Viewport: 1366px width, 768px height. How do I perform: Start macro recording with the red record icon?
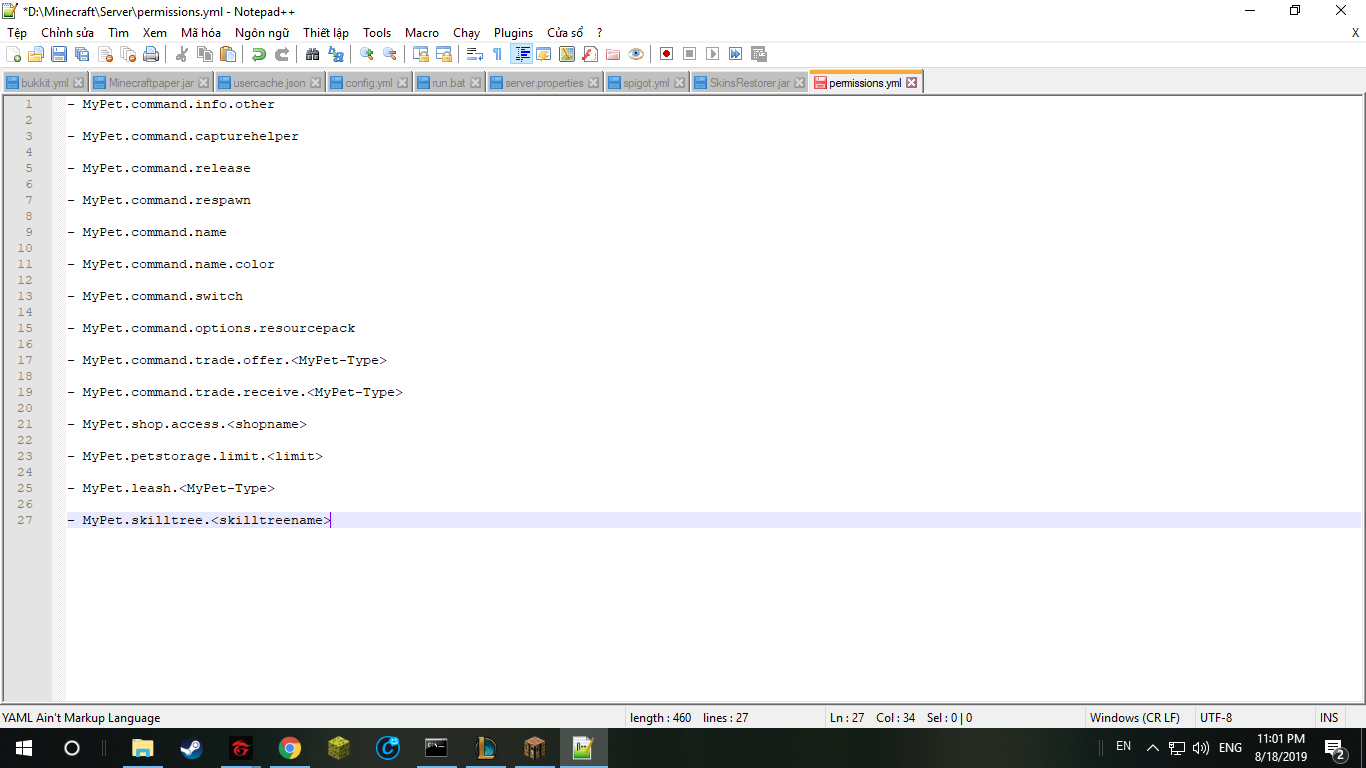tap(666, 54)
